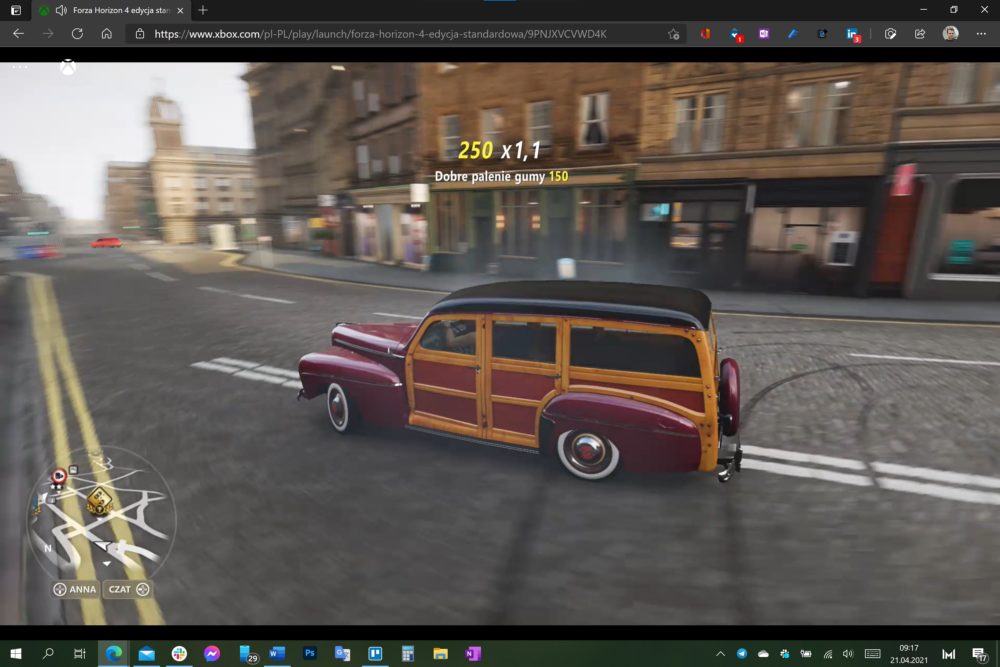This screenshot has width=1000, height=667.
Task: Open the OneNote Web Clipper extension
Action: click(763, 34)
